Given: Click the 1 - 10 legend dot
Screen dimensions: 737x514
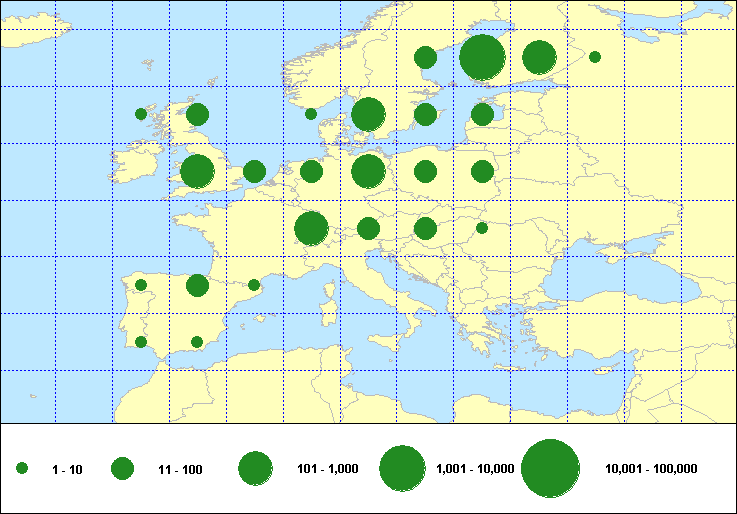Looking at the screenshot, I should [22, 468].
